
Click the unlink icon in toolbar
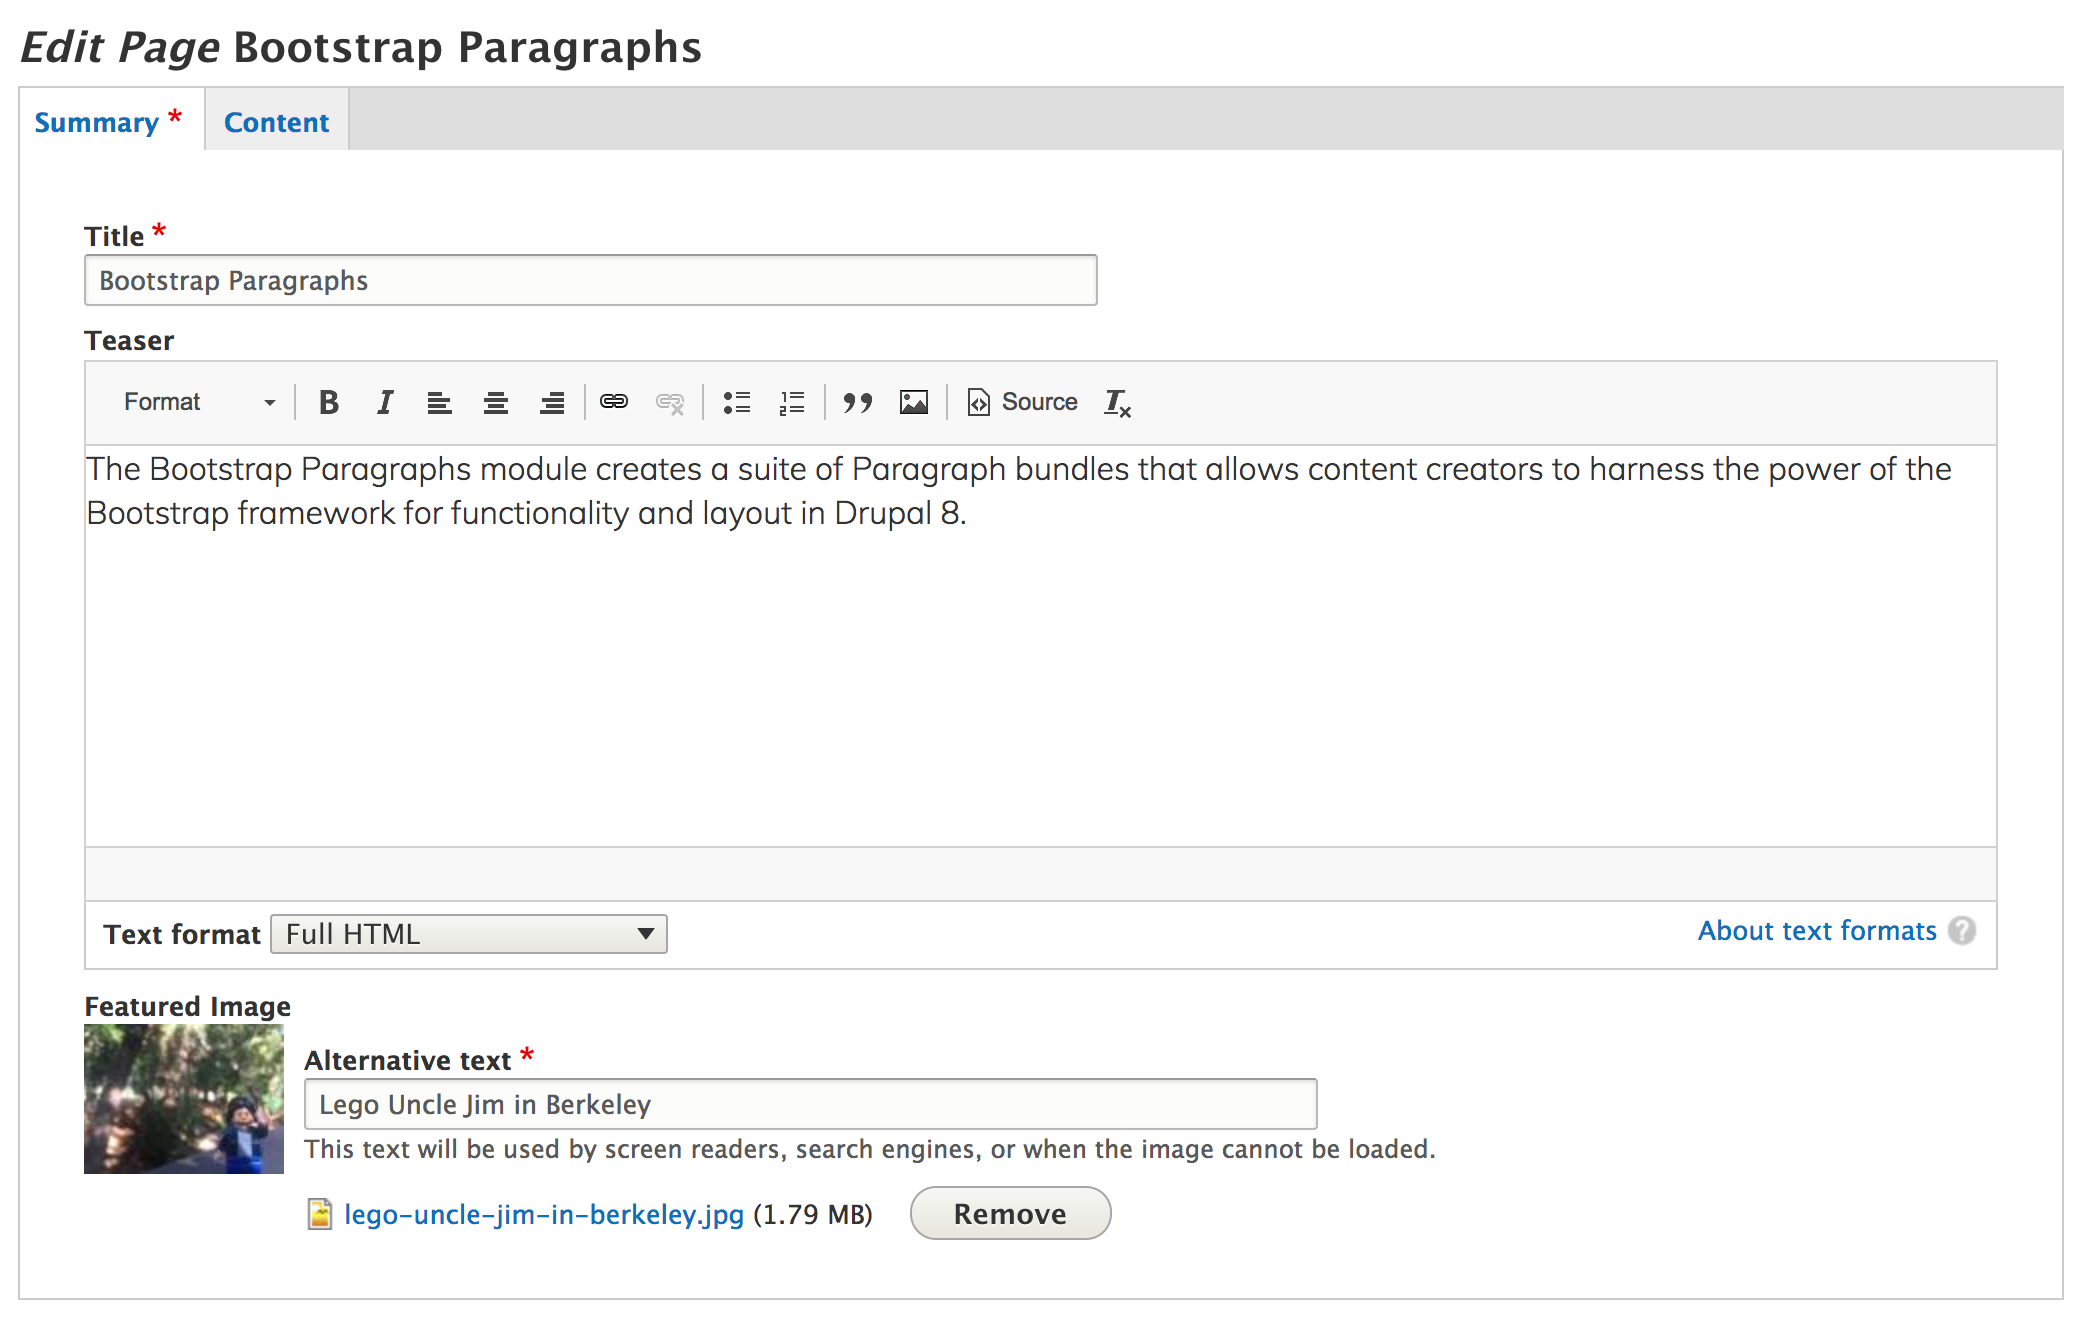[669, 402]
